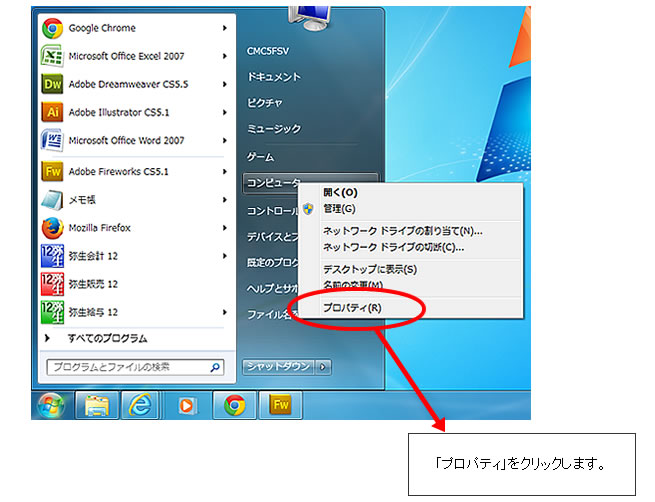Choose ネットワーク ドライブの割り当て(N)...

pyautogui.click(x=403, y=231)
